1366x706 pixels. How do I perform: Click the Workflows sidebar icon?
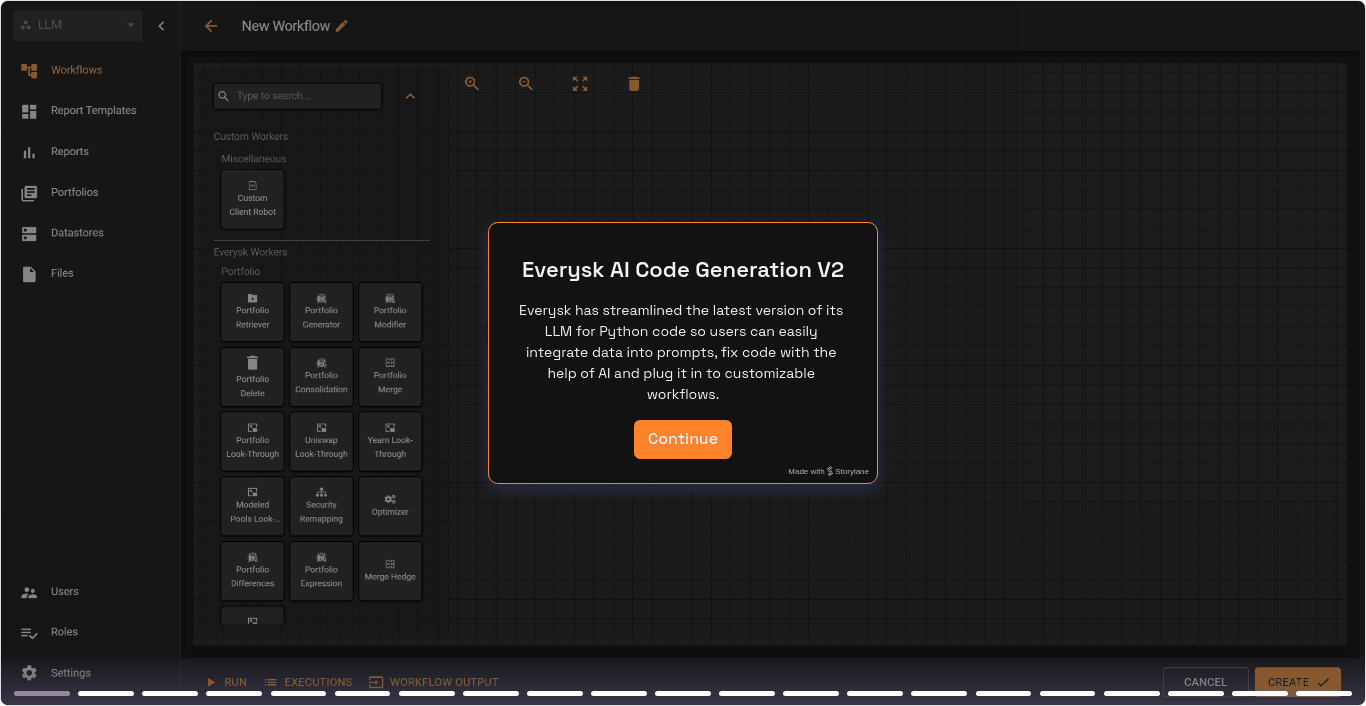point(29,70)
